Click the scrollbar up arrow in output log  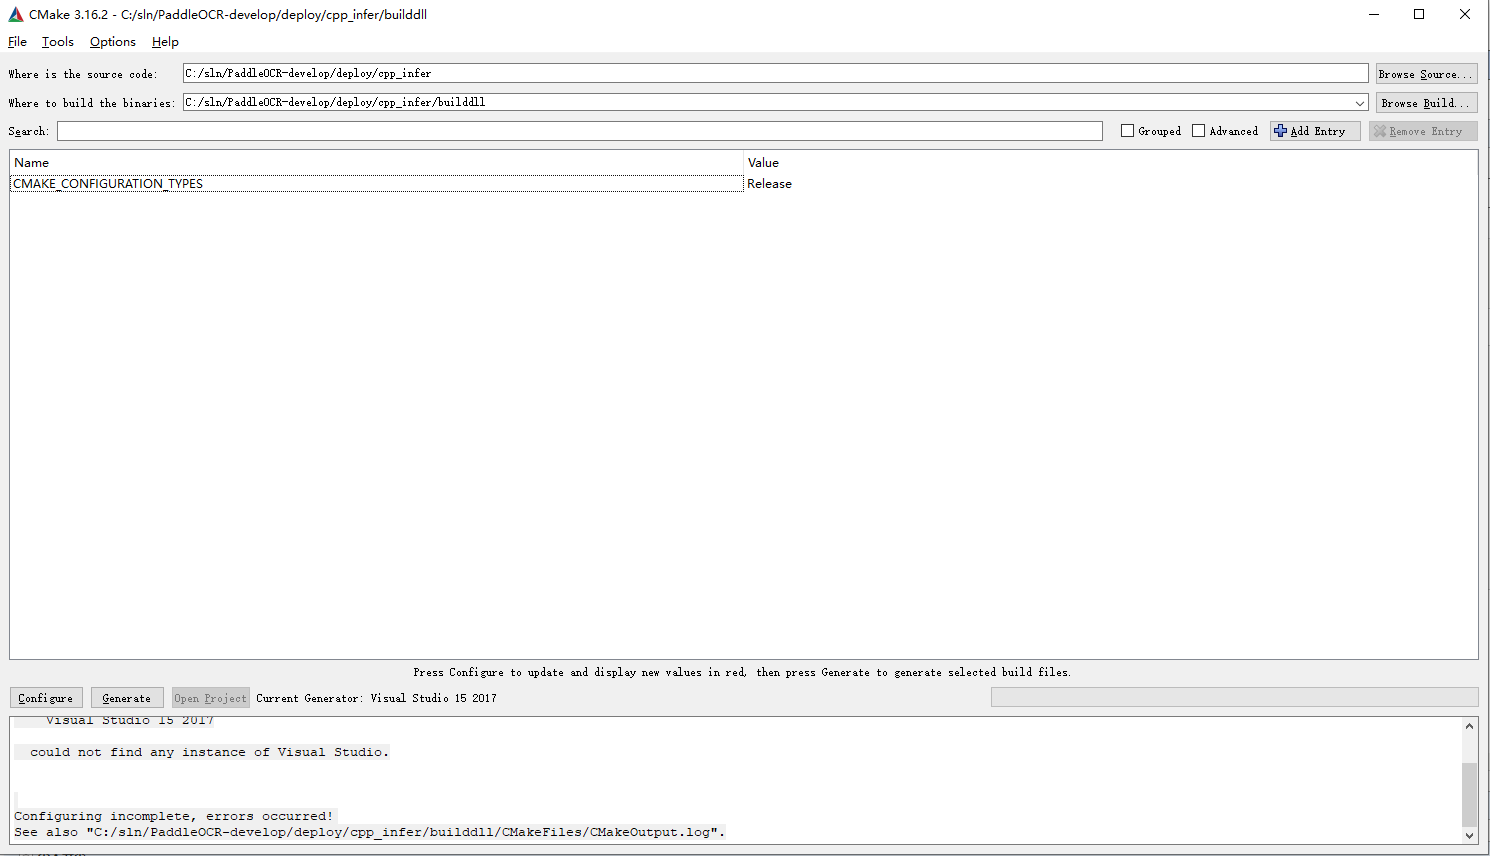tap(1470, 725)
